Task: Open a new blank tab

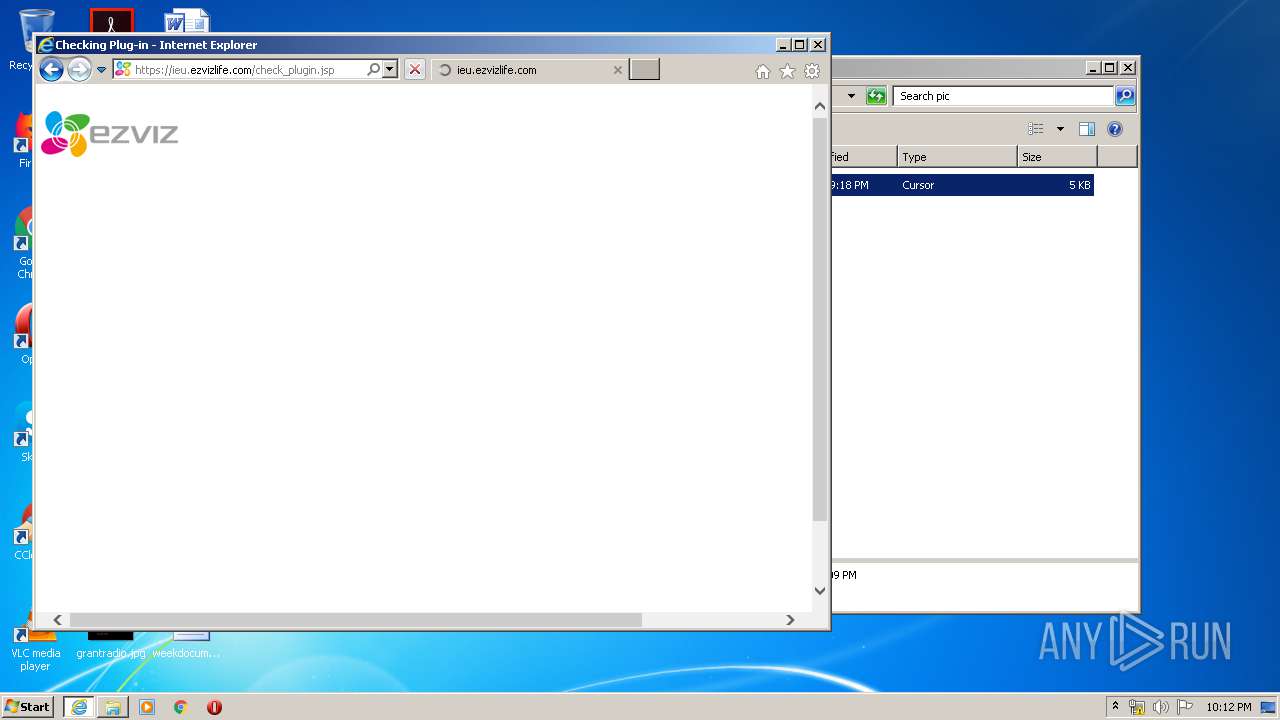Action: tap(644, 70)
